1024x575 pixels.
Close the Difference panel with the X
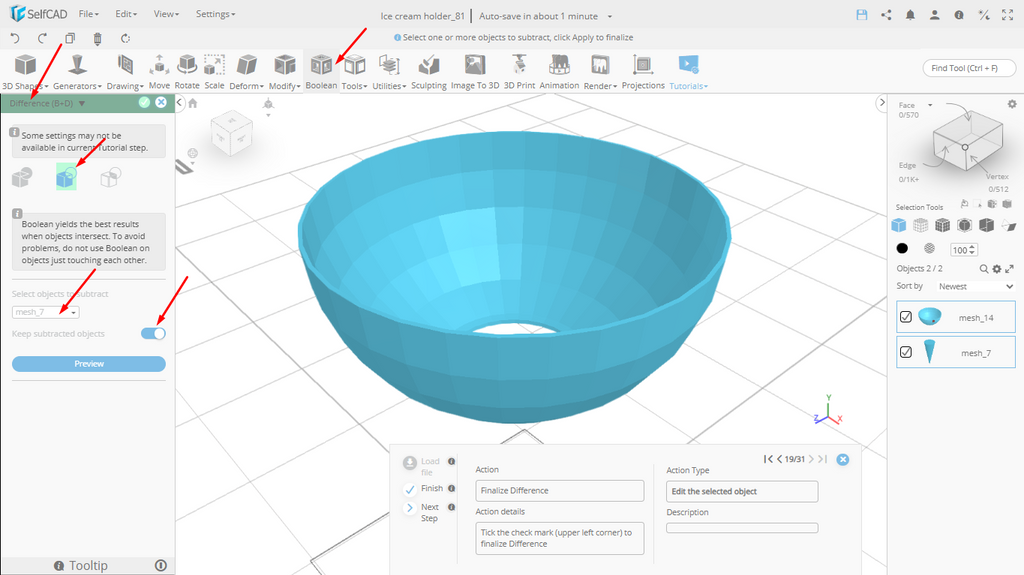click(161, 103)
